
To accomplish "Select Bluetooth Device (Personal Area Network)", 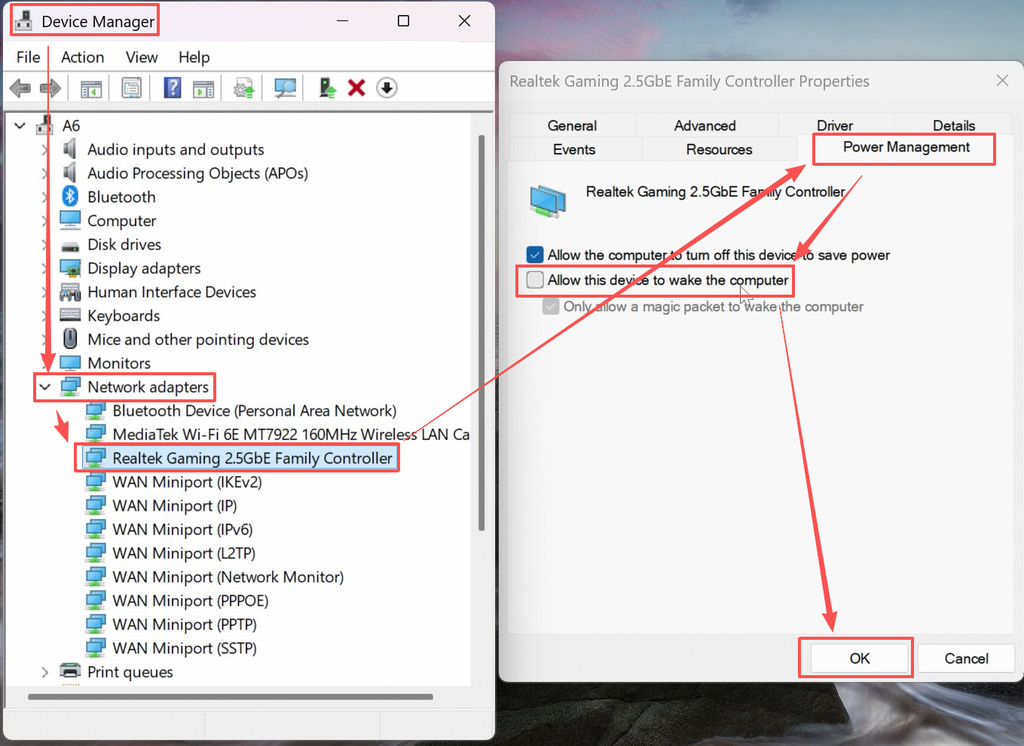I will [254, 411].
